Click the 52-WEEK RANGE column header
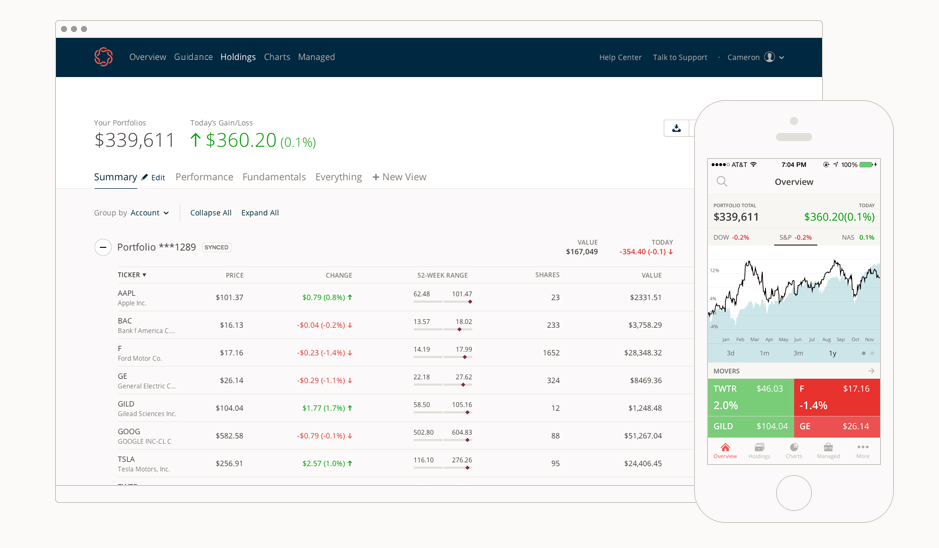The image size is (939, 548). pyautogui.click(x=443, y=275)
